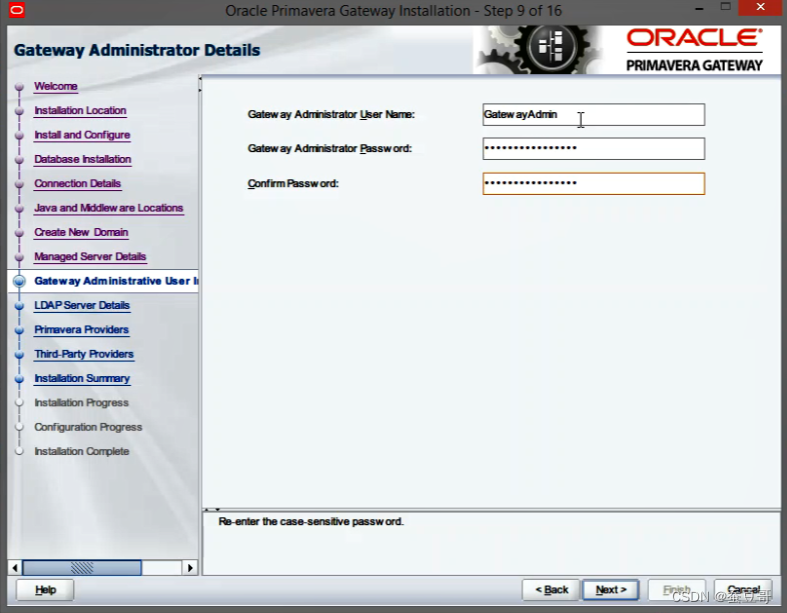Go to Primavera Providers step

coord(82,330)
